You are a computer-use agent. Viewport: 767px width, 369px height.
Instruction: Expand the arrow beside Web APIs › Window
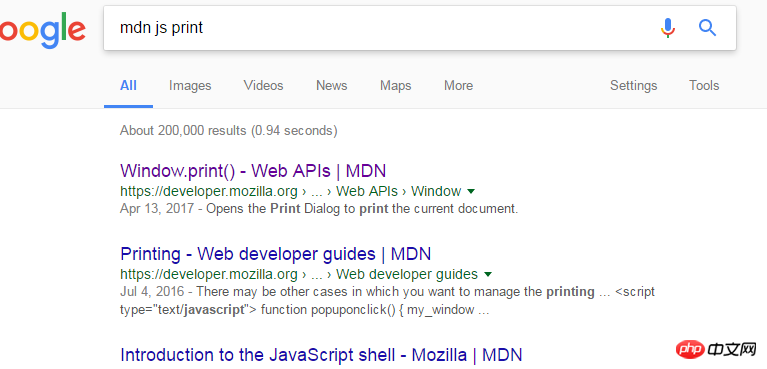(471, 191)
